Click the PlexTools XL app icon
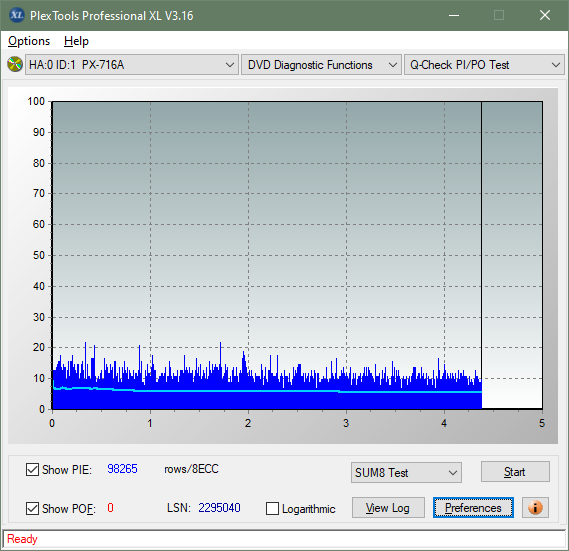This screenshot has height=551, width=569. 17,15
